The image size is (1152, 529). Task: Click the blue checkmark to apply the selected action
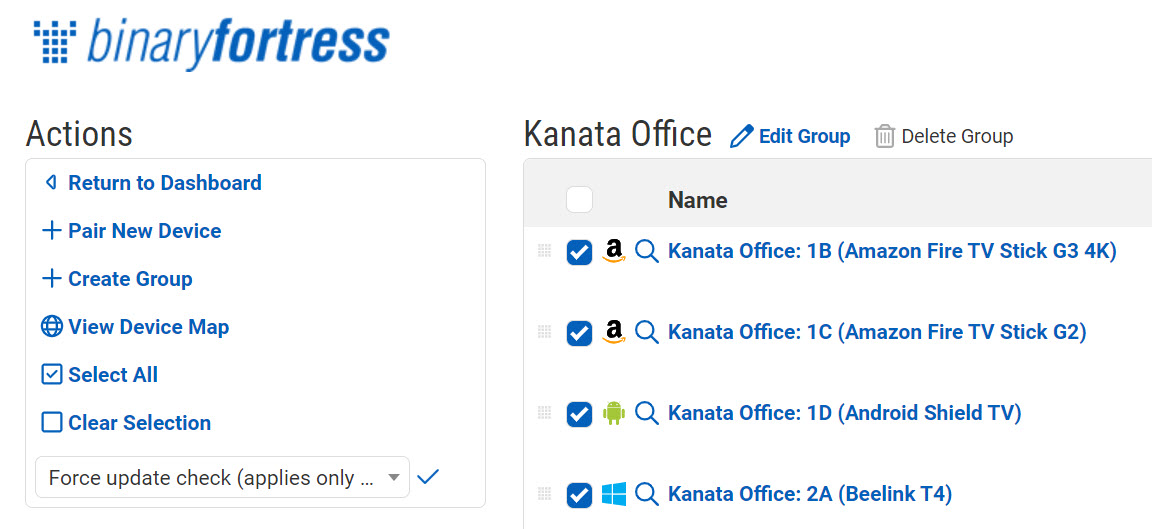(428, 477)
